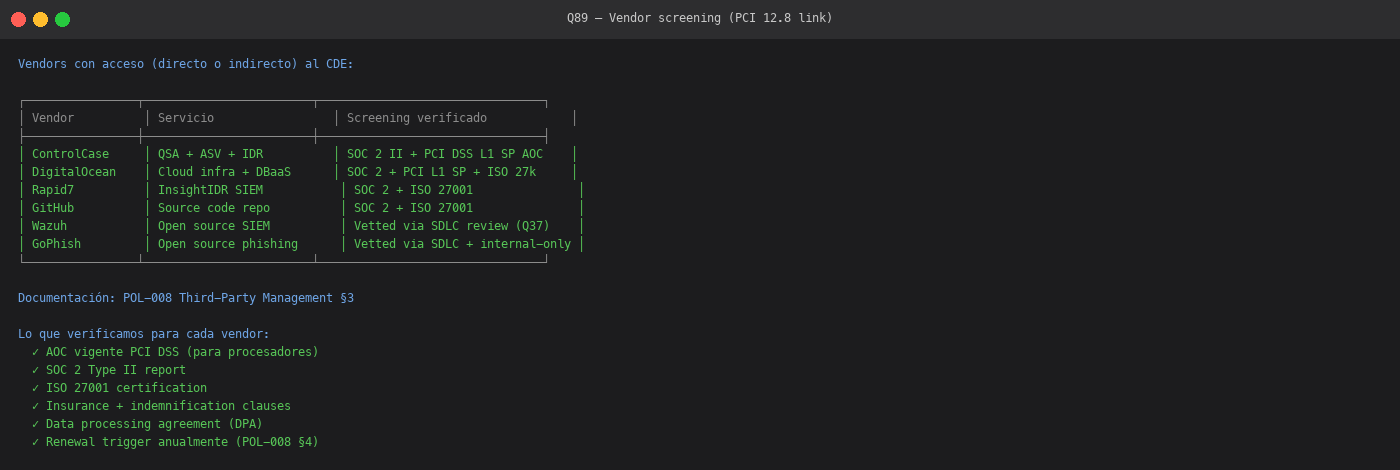Click 'InsightIDR SIEM' service cell

pyautogui.click(x=210, y=190)
